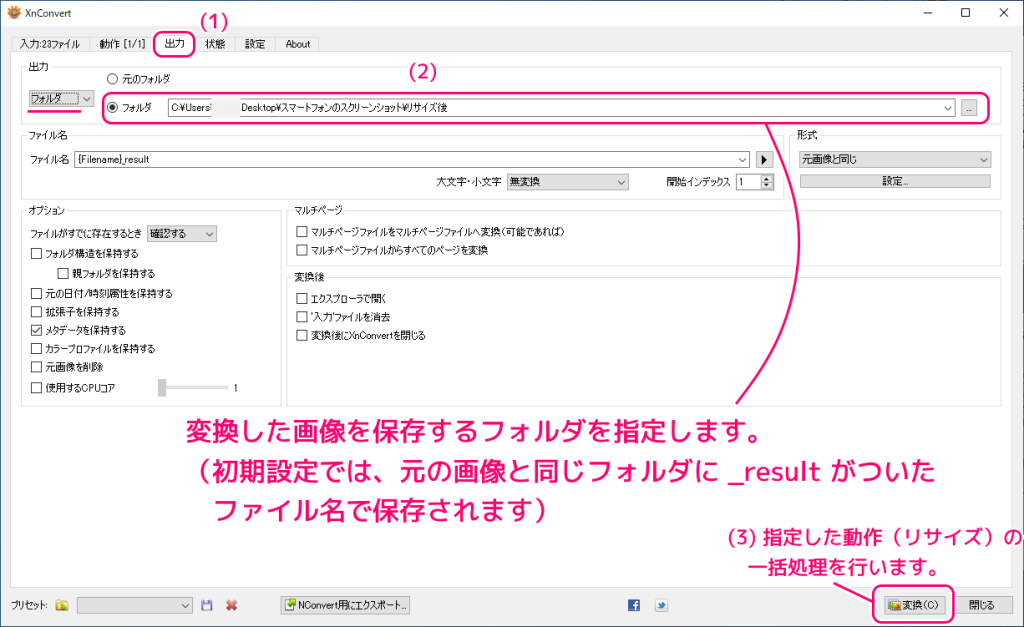Select the 元のフォルダ radio button
Viewport: 1024px width, 627px height.
[112, 79]
